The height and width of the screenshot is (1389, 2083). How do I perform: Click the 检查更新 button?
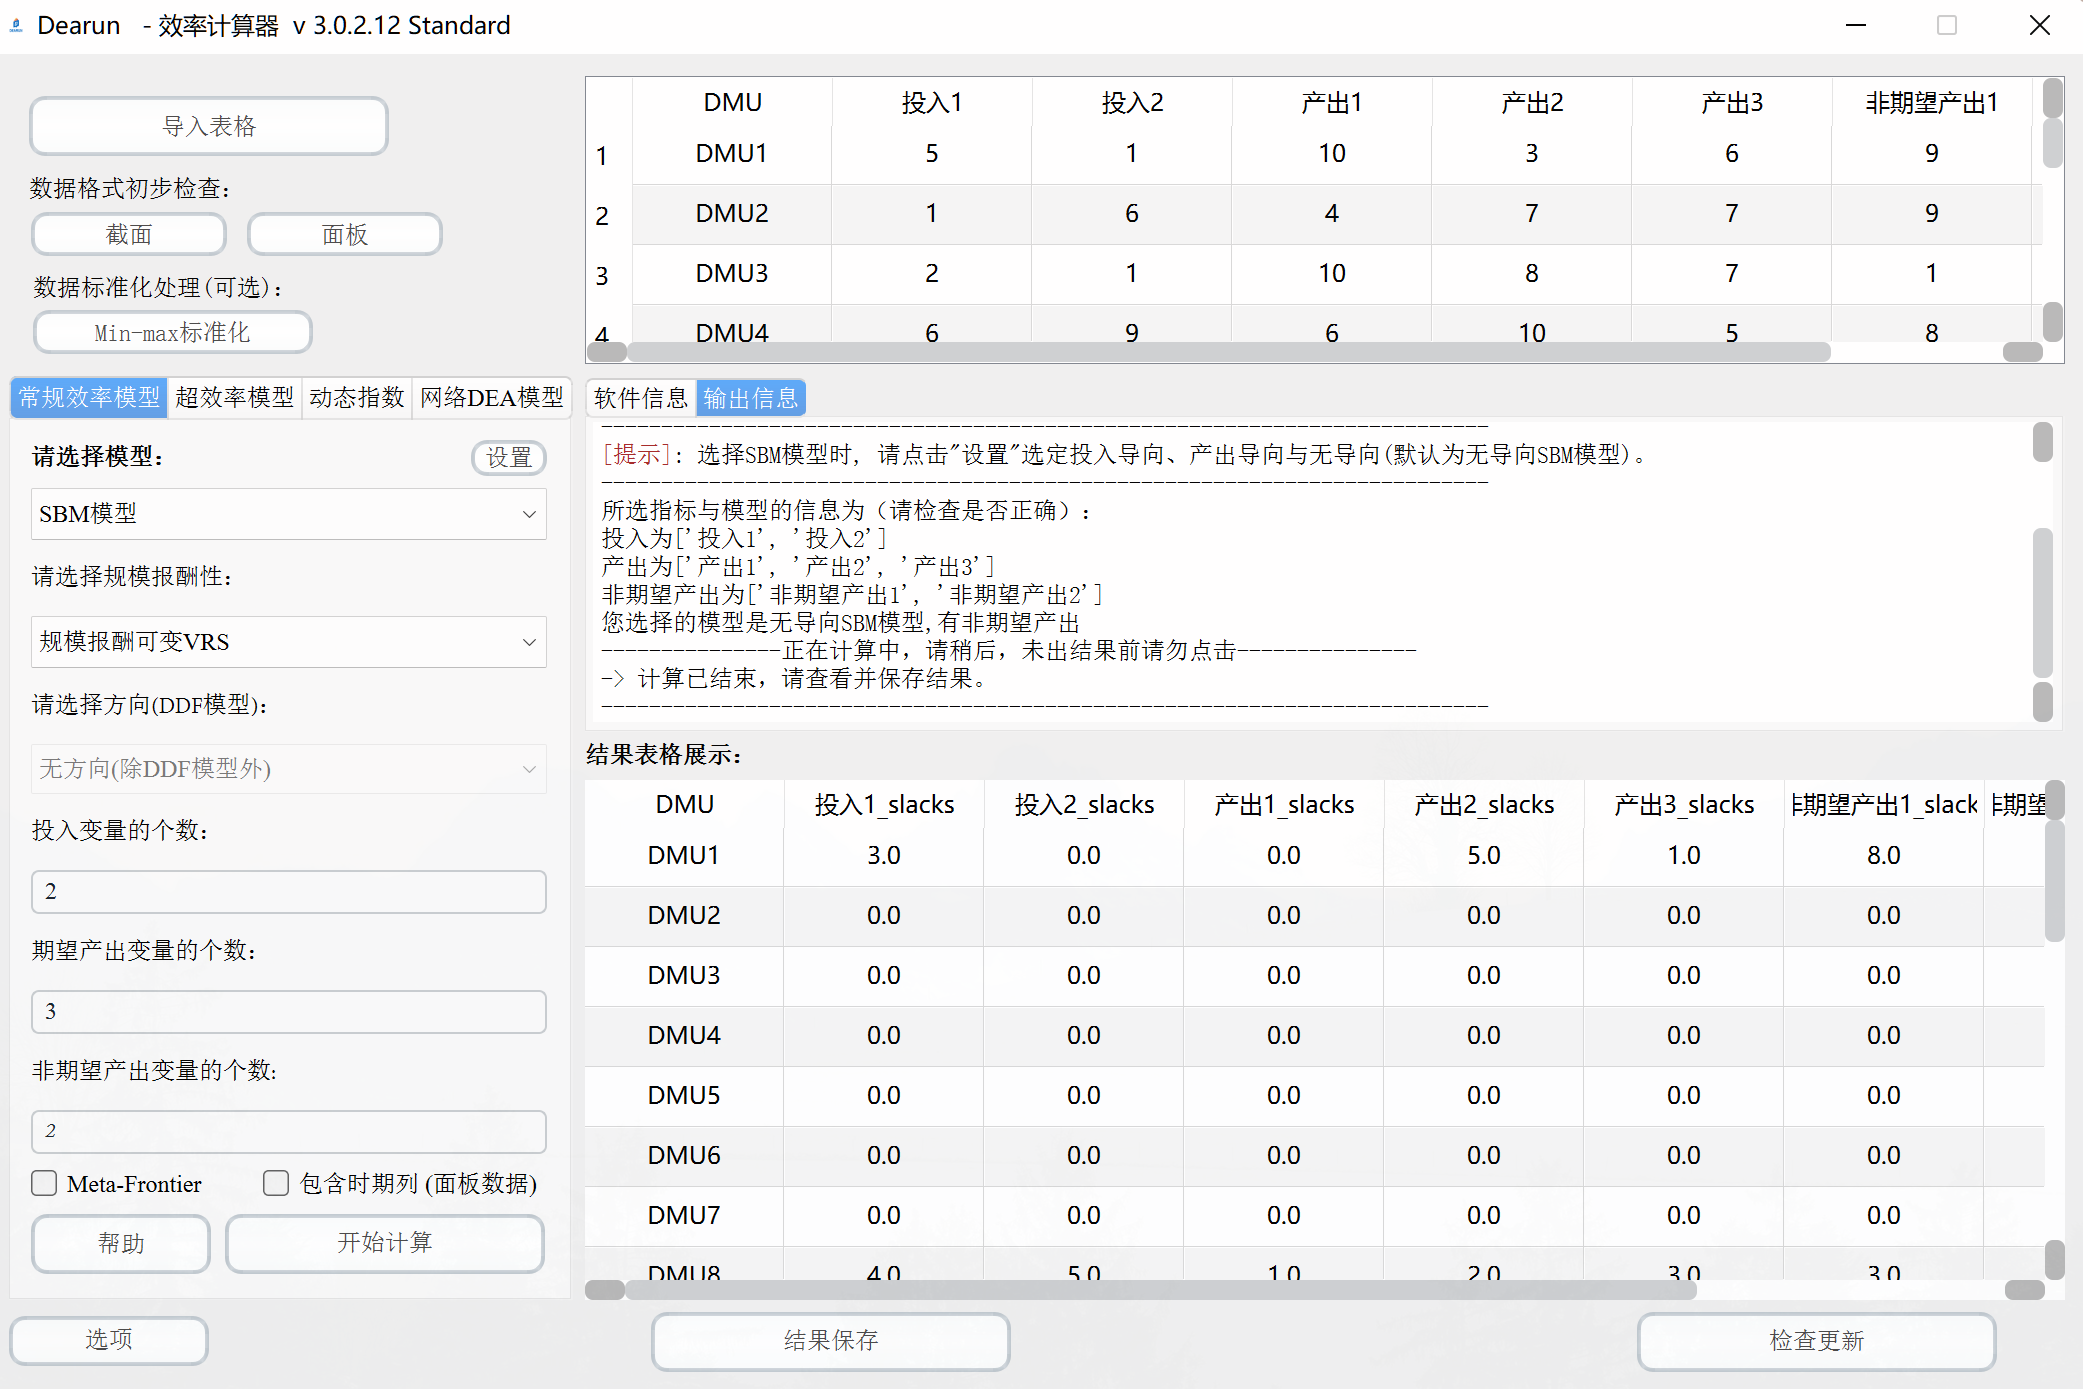pyautogui.click(x=1815, y=1340)
